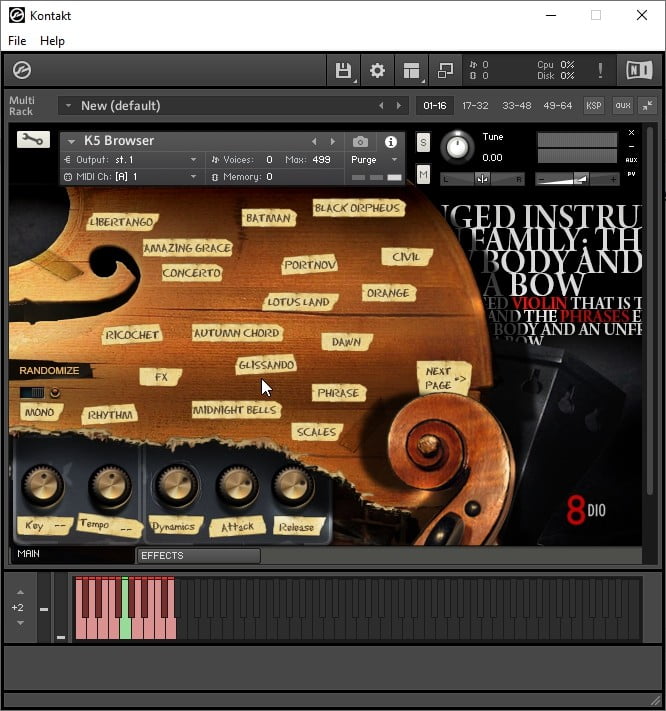The image size is (666, 711).
Task: Click the info 'i' icon
Action: (391, 142)
